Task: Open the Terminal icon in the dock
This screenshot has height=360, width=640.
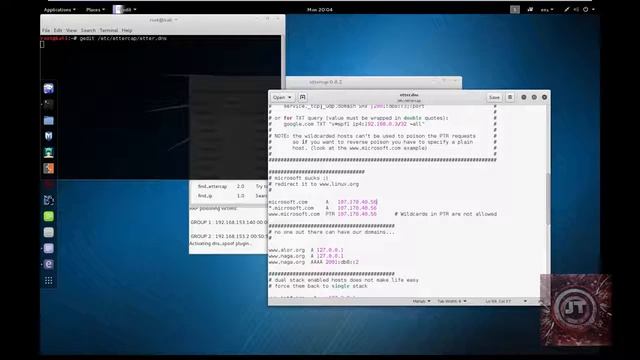Action: click(x=49, y=104)
